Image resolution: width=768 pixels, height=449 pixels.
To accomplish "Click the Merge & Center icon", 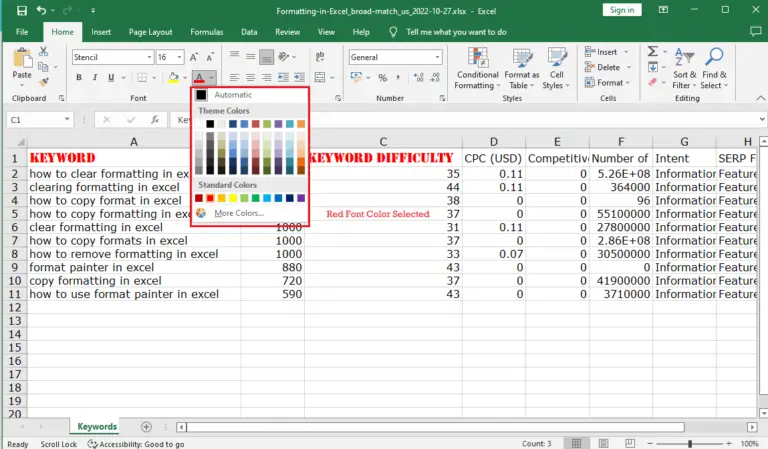I will coord(320,77).
